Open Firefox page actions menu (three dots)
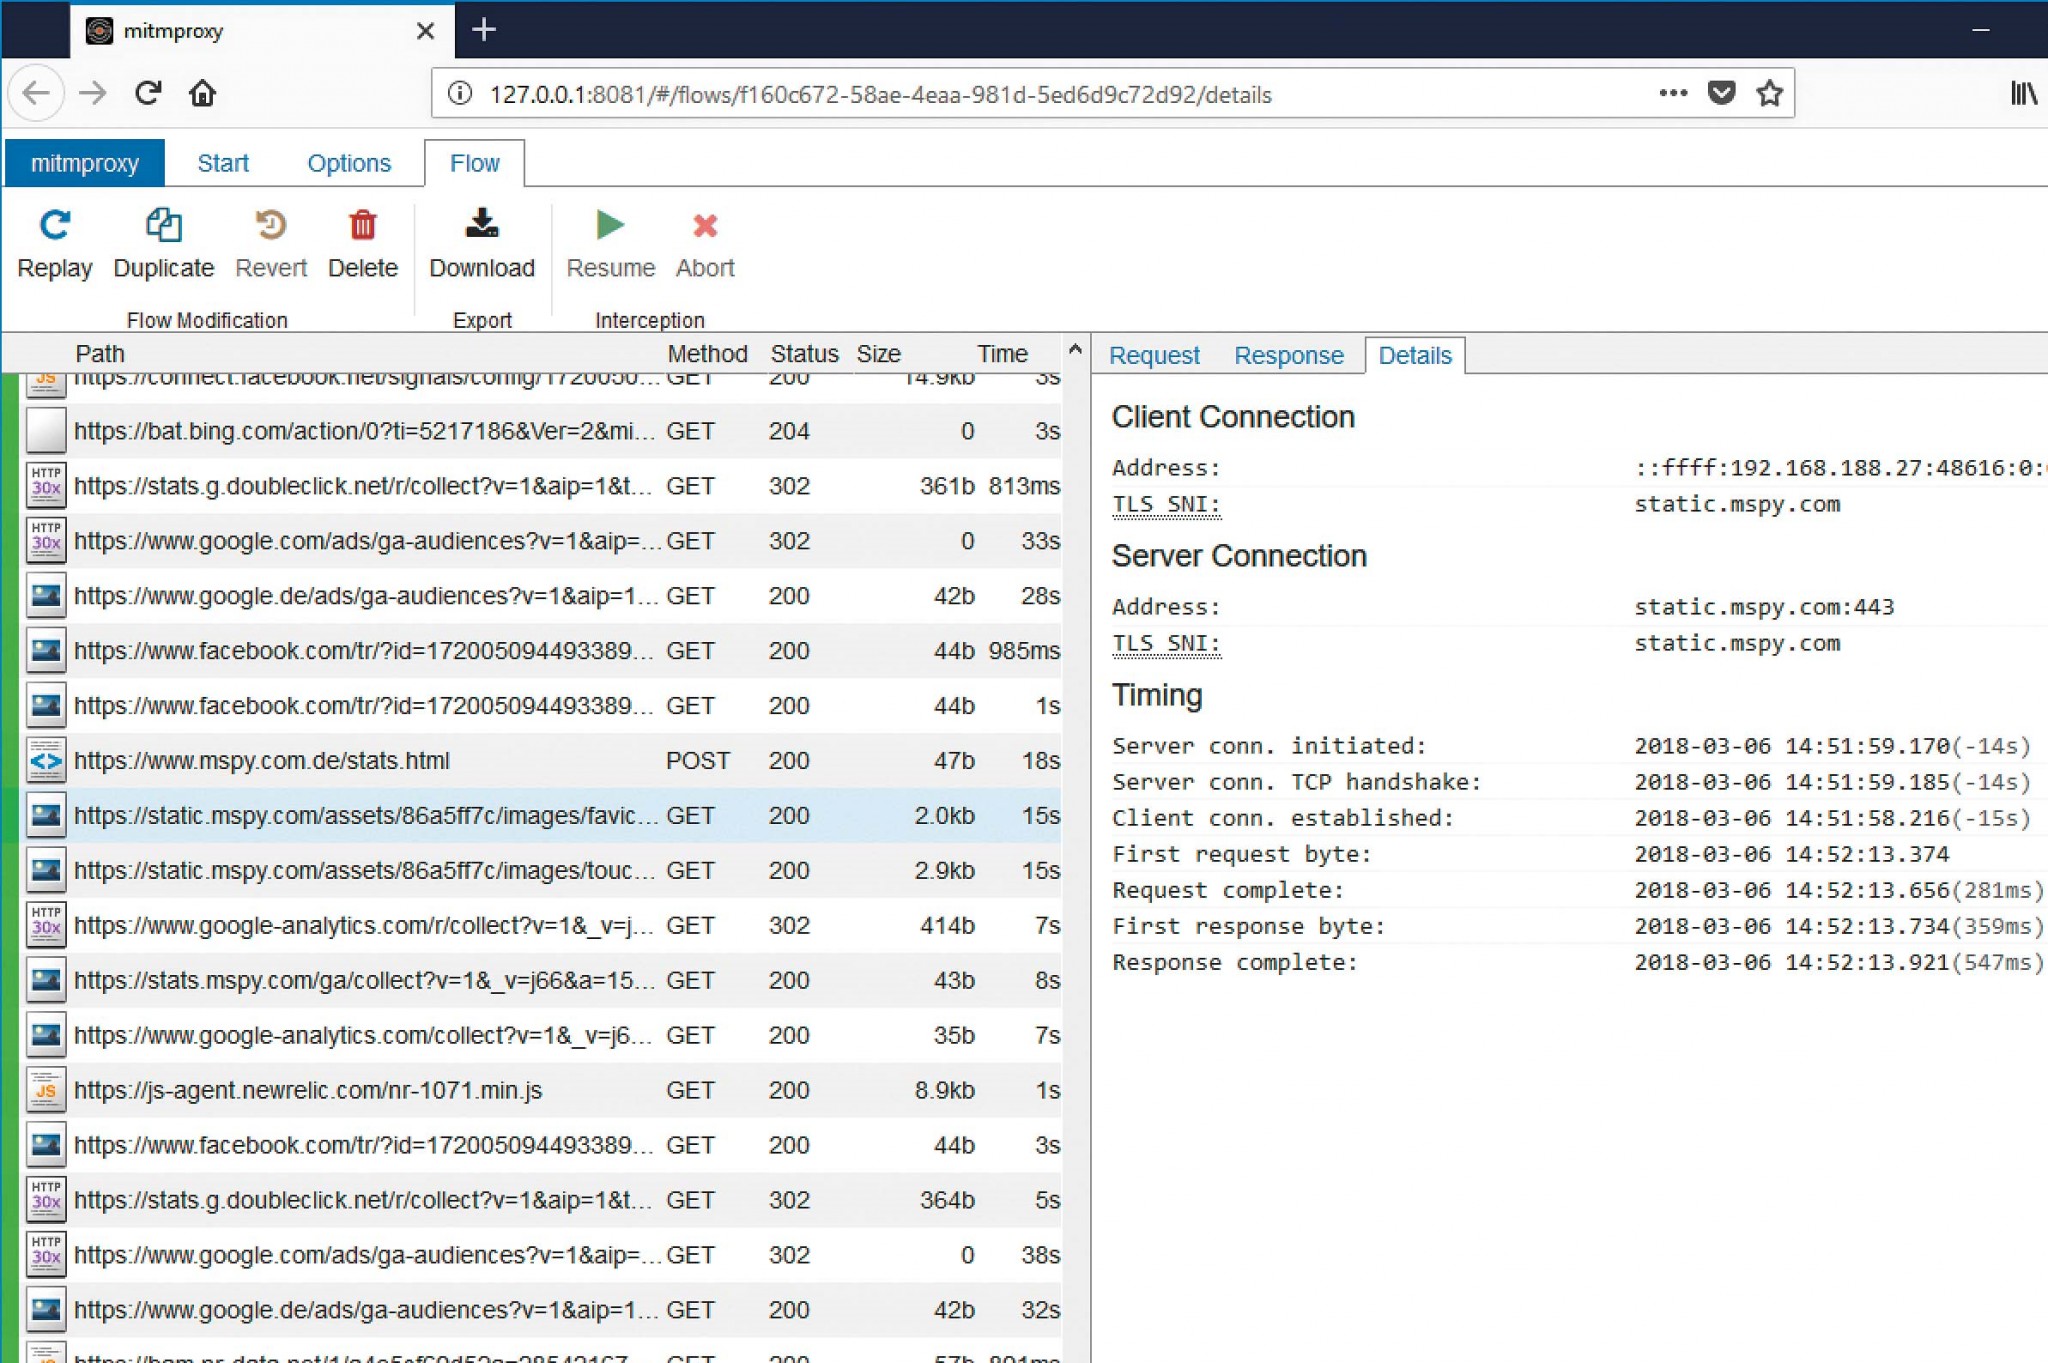Viewport: 2048px width, 1363px height. pyautogui.click(x=1672, y=94)
